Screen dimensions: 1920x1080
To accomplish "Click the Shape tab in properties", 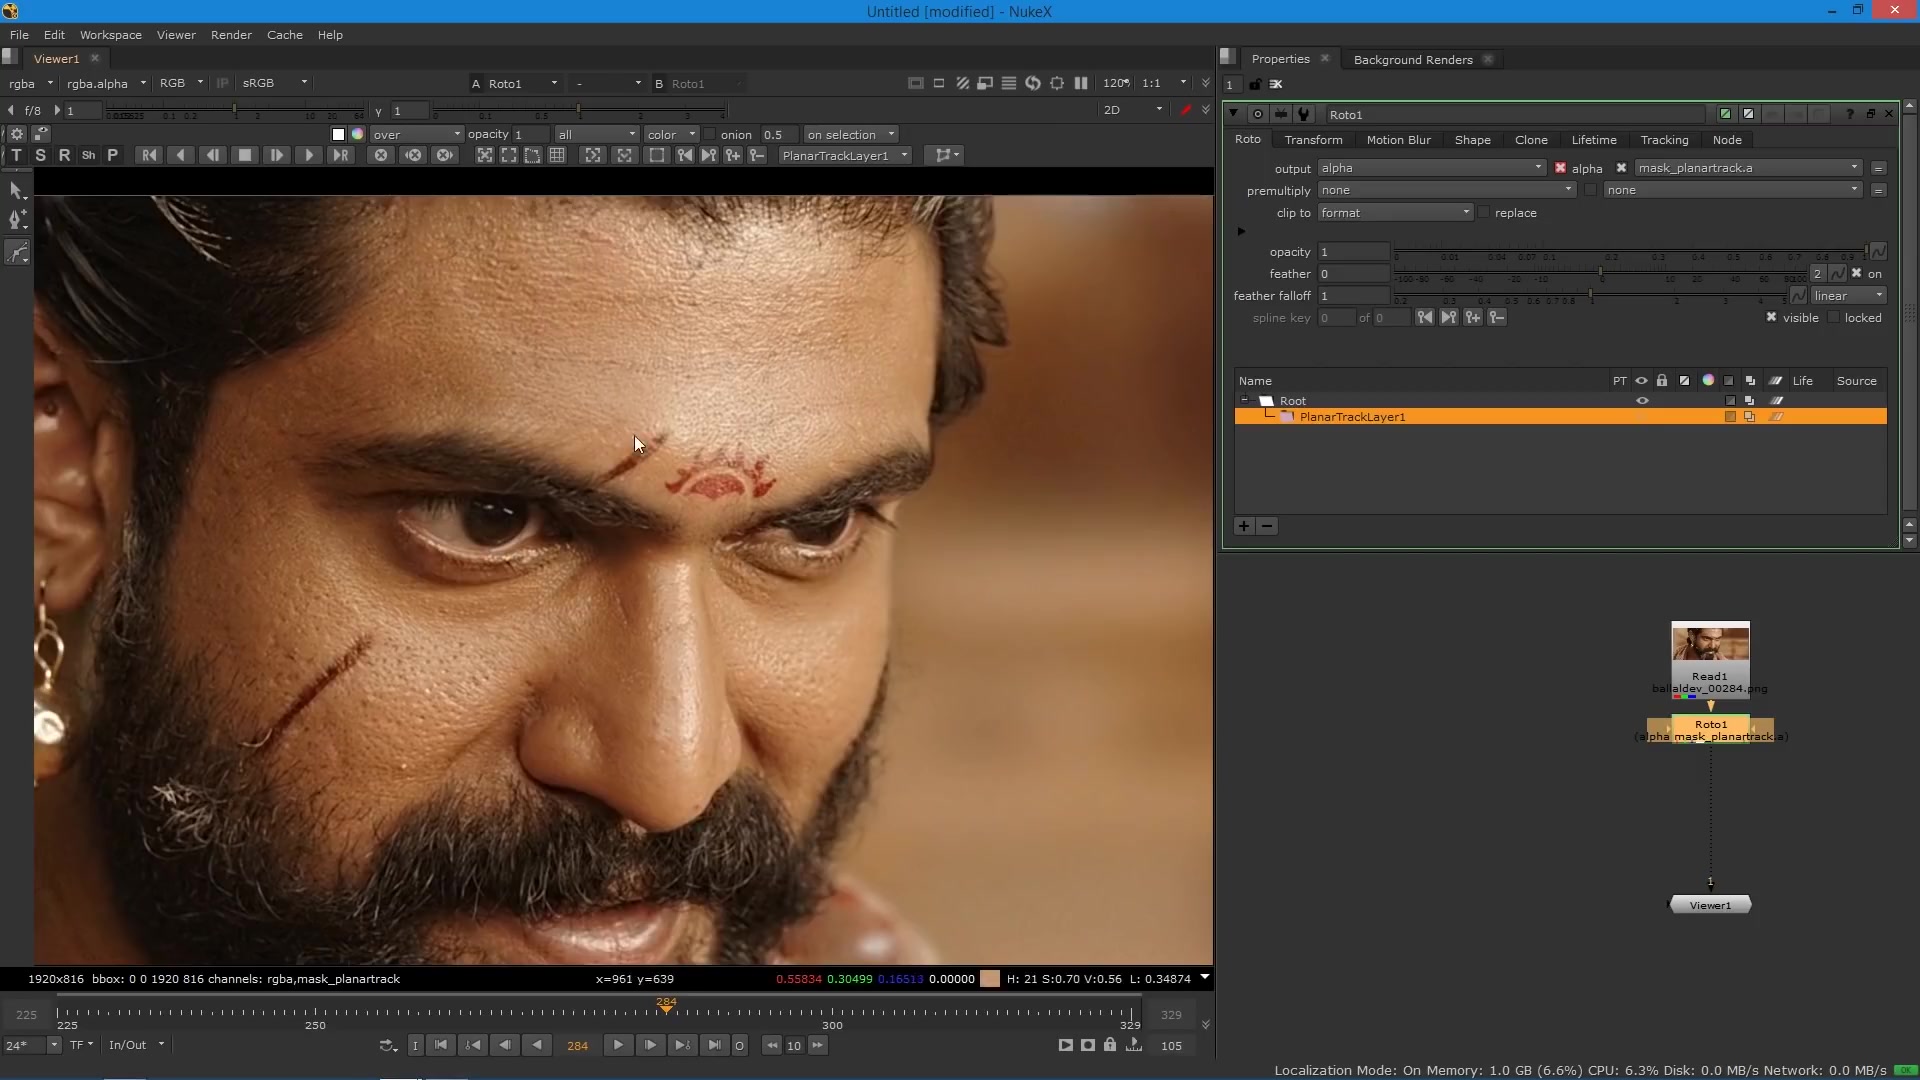I will (1474, 140).
